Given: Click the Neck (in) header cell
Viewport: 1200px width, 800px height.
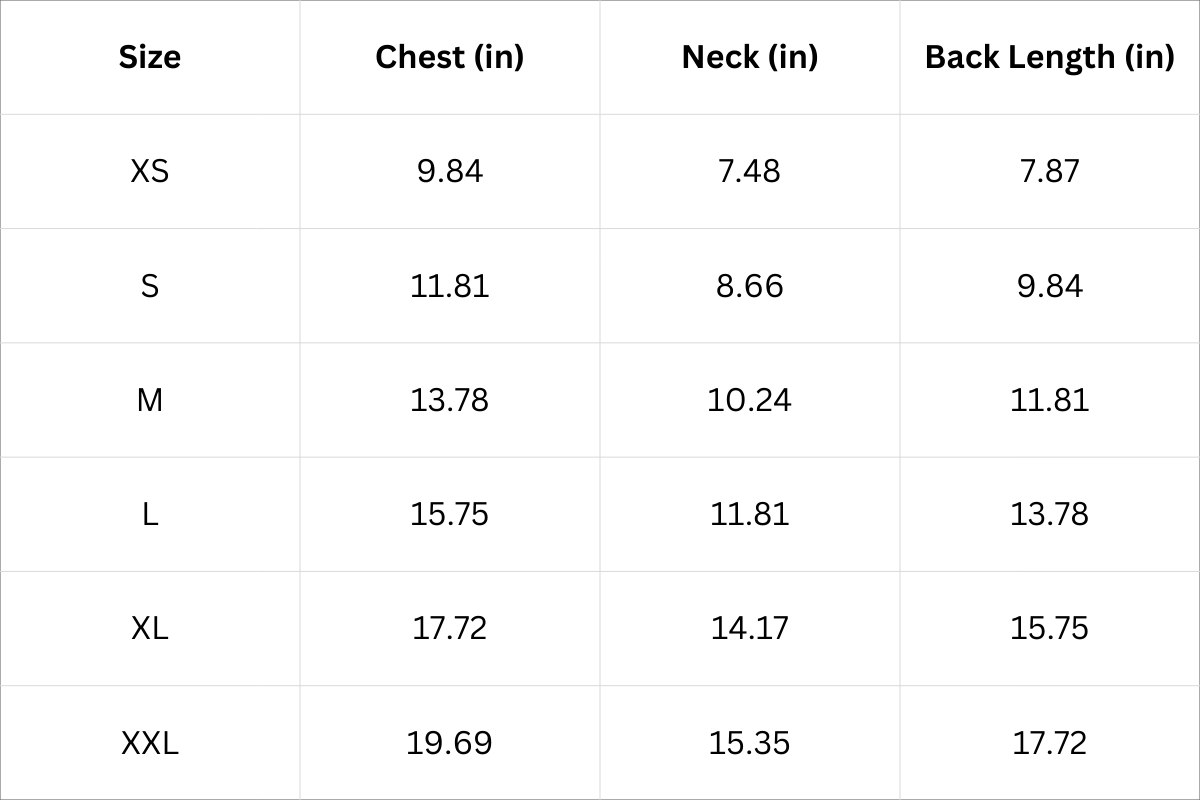Looking at the screenshot, I should (749, 57).
